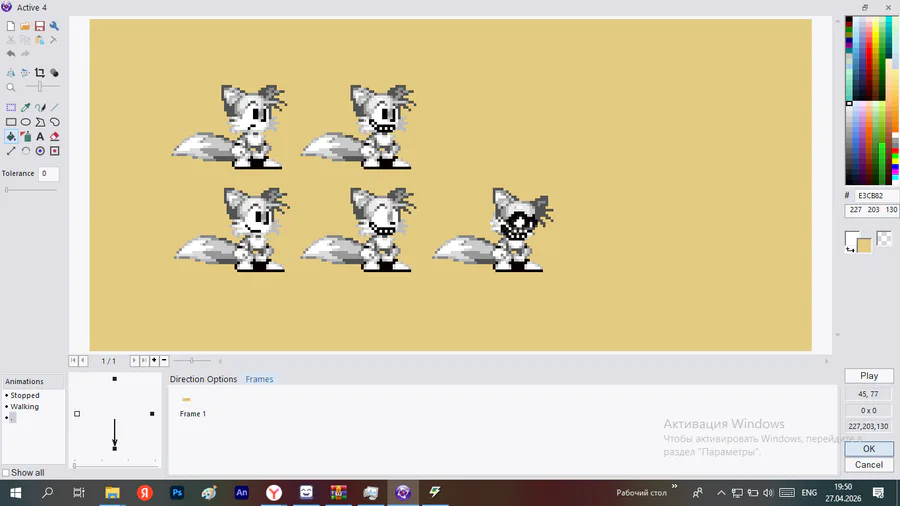
Task: Select the Rectangle shape tool
Action: click(11, 122)
